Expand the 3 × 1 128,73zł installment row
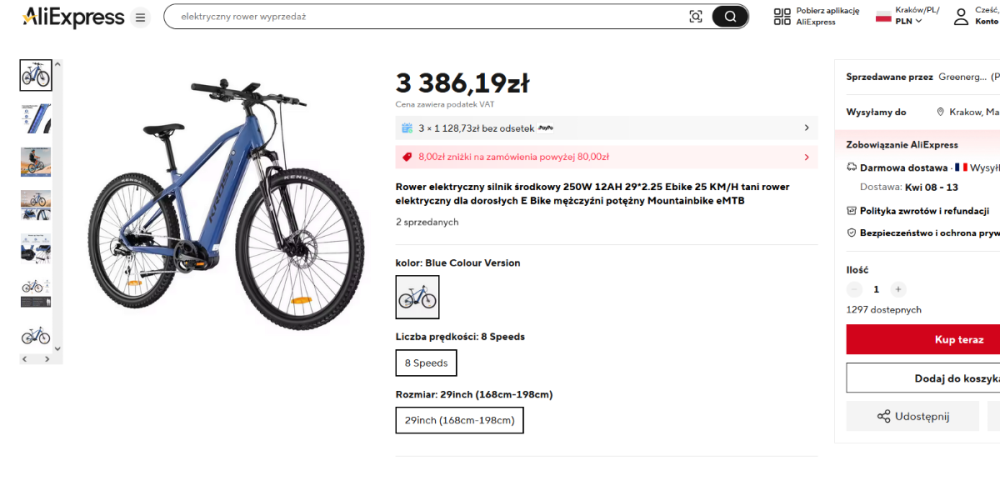 [606, 128]
